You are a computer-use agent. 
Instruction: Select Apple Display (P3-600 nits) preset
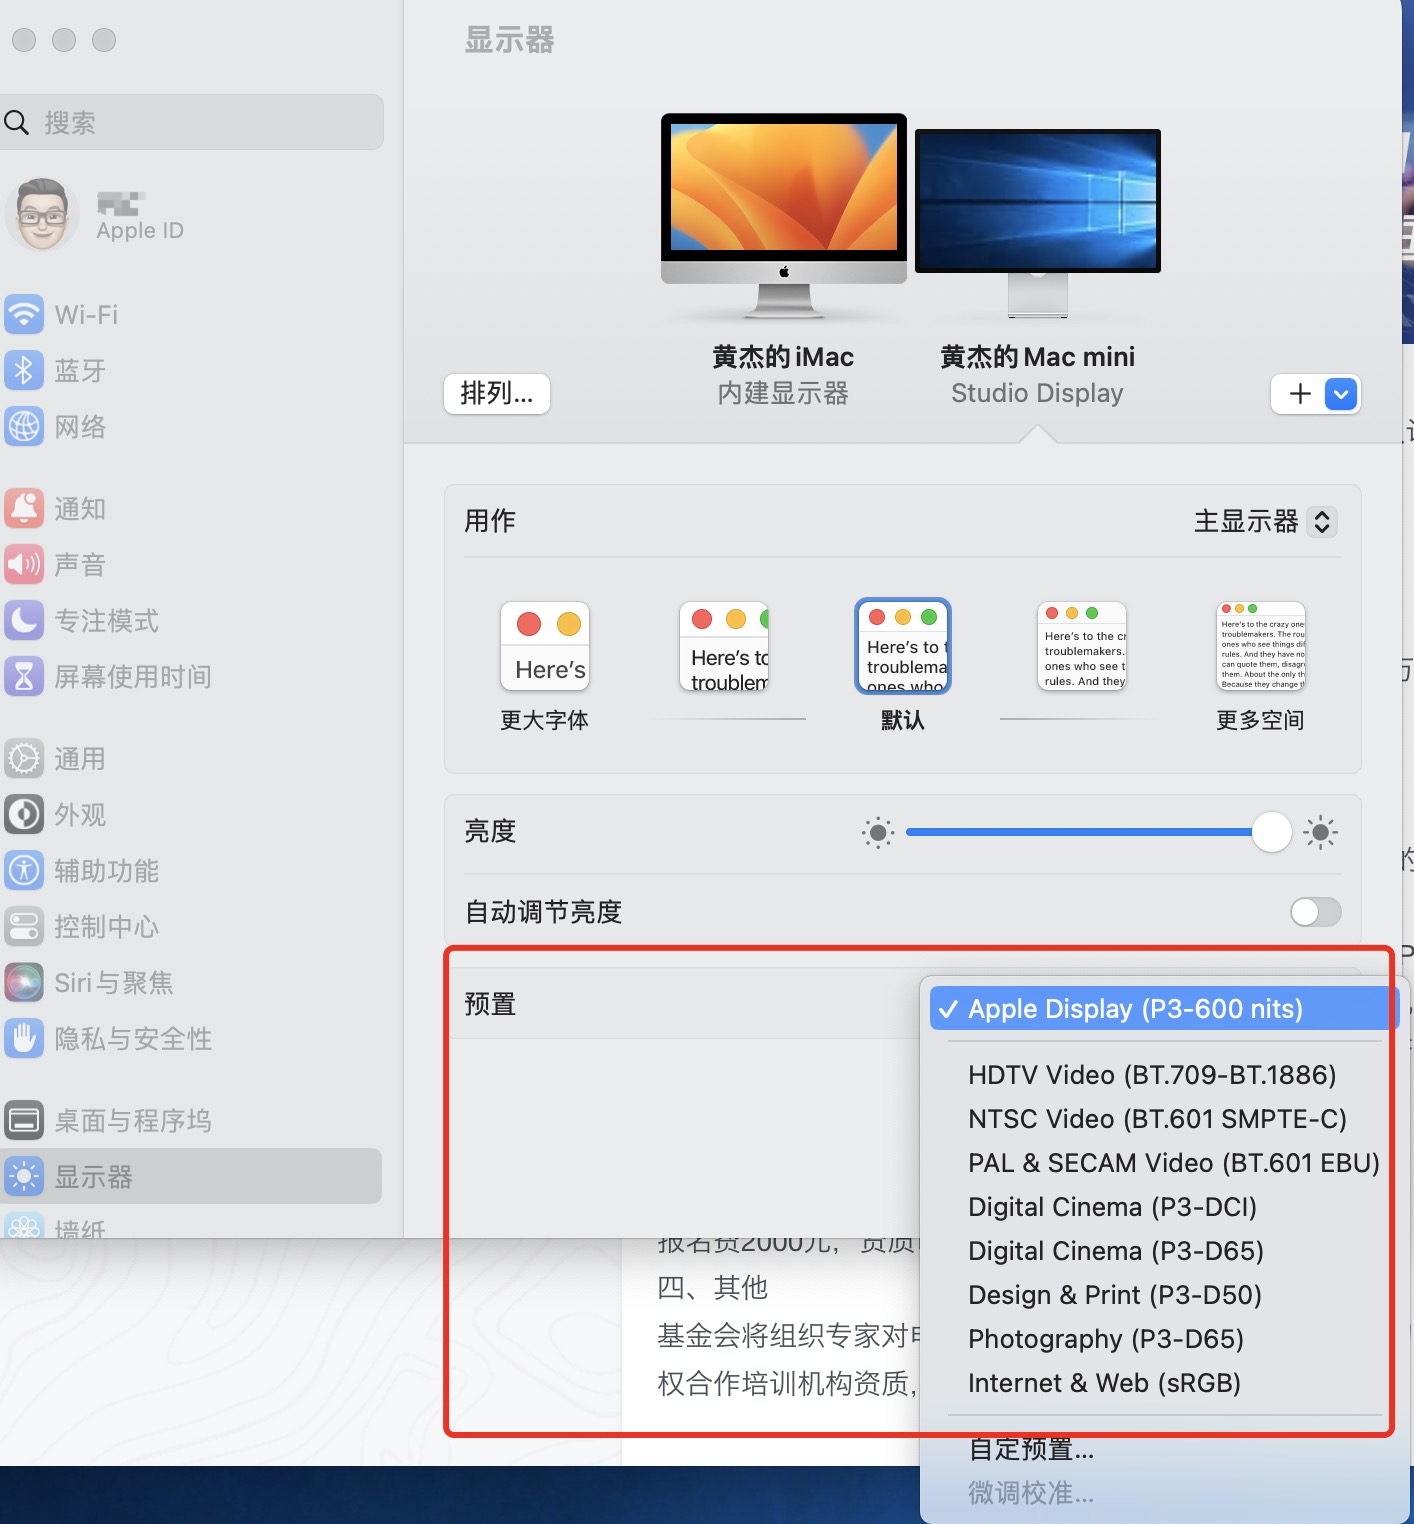pyautogui.click(x=1135, y=1009)
